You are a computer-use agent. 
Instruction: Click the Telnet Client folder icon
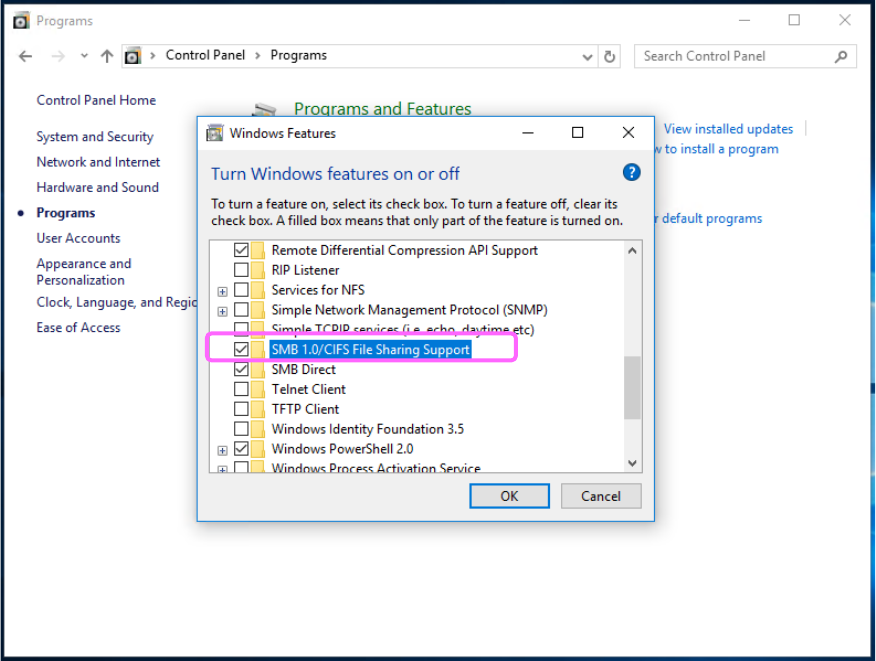258,389
